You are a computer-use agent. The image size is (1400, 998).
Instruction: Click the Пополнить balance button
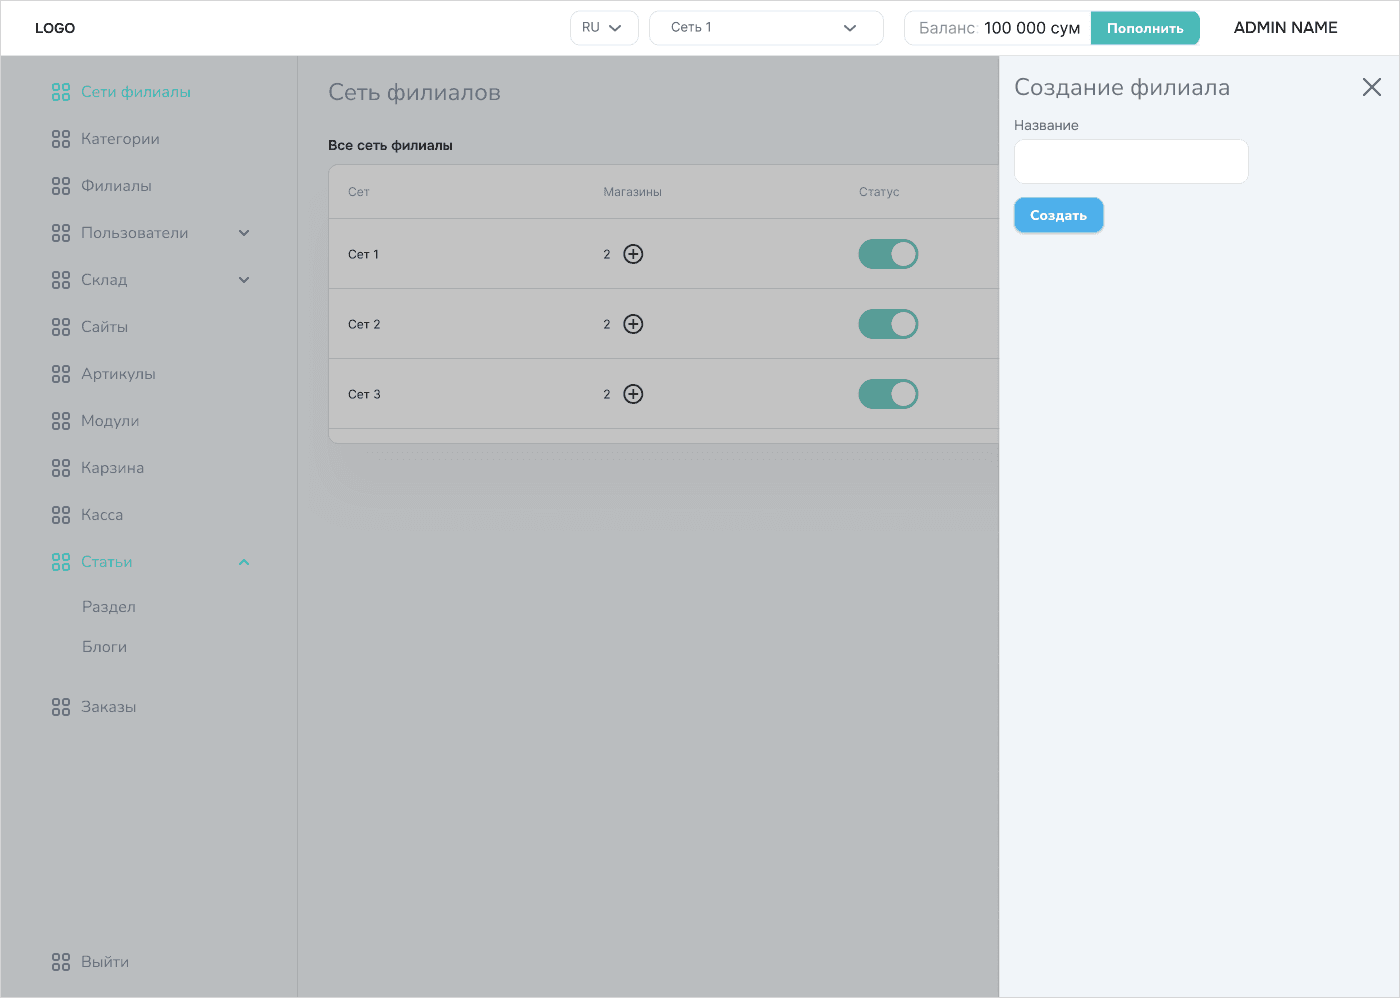(x=1145, y=28)
